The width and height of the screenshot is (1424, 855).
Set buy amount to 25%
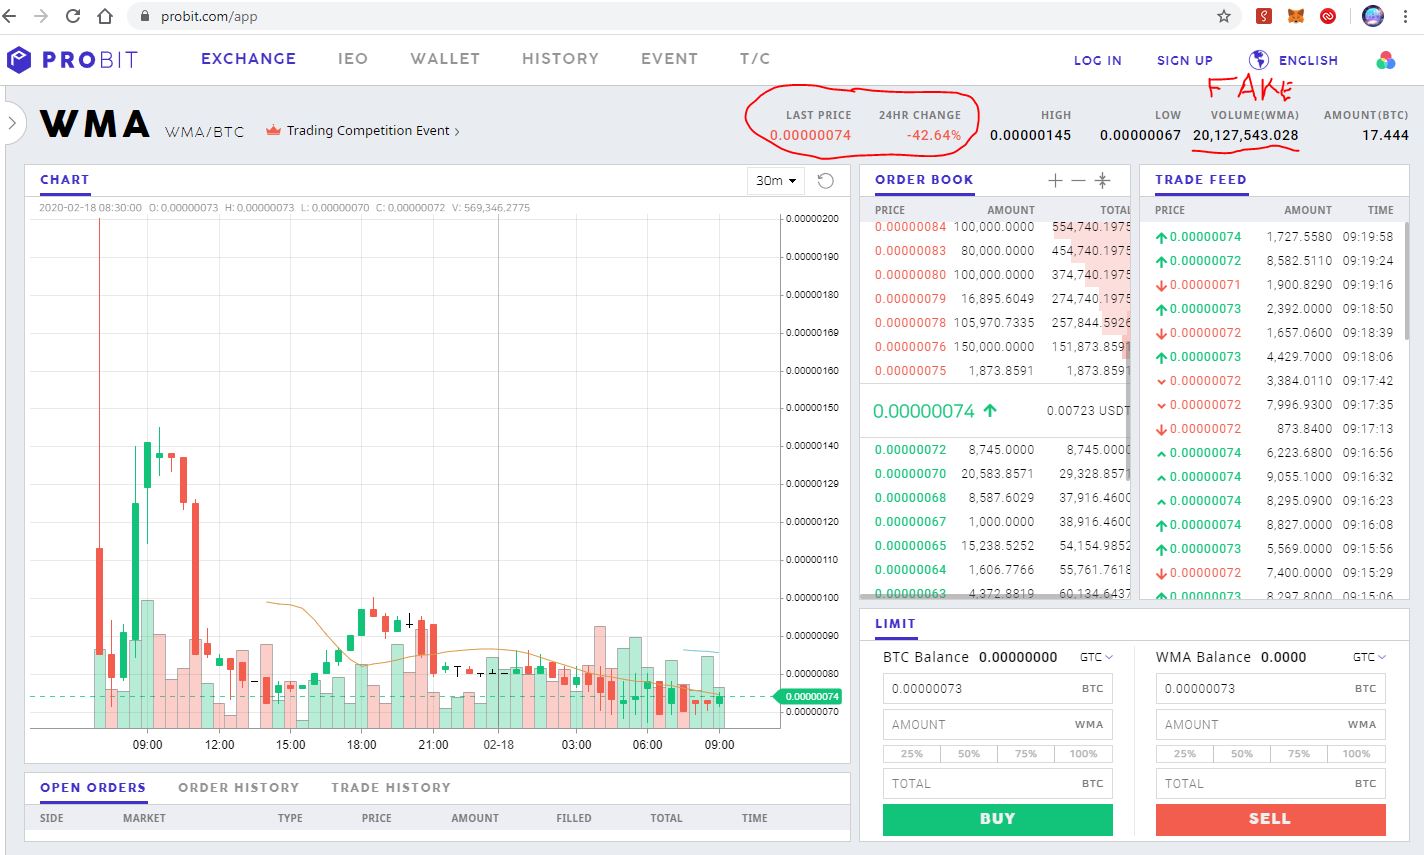911,754
